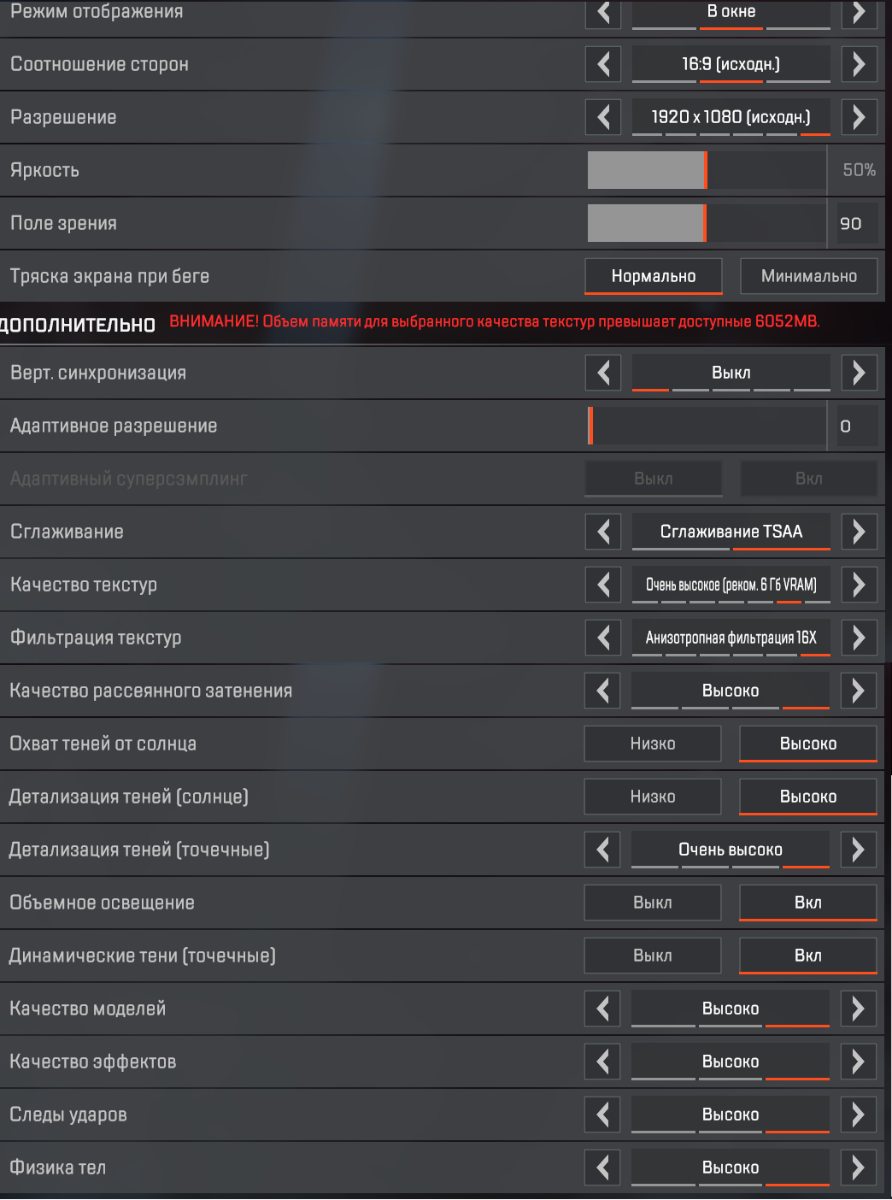Disable Объемное освещение with Выкл
Screen dimensions: 892x1200
652,903
